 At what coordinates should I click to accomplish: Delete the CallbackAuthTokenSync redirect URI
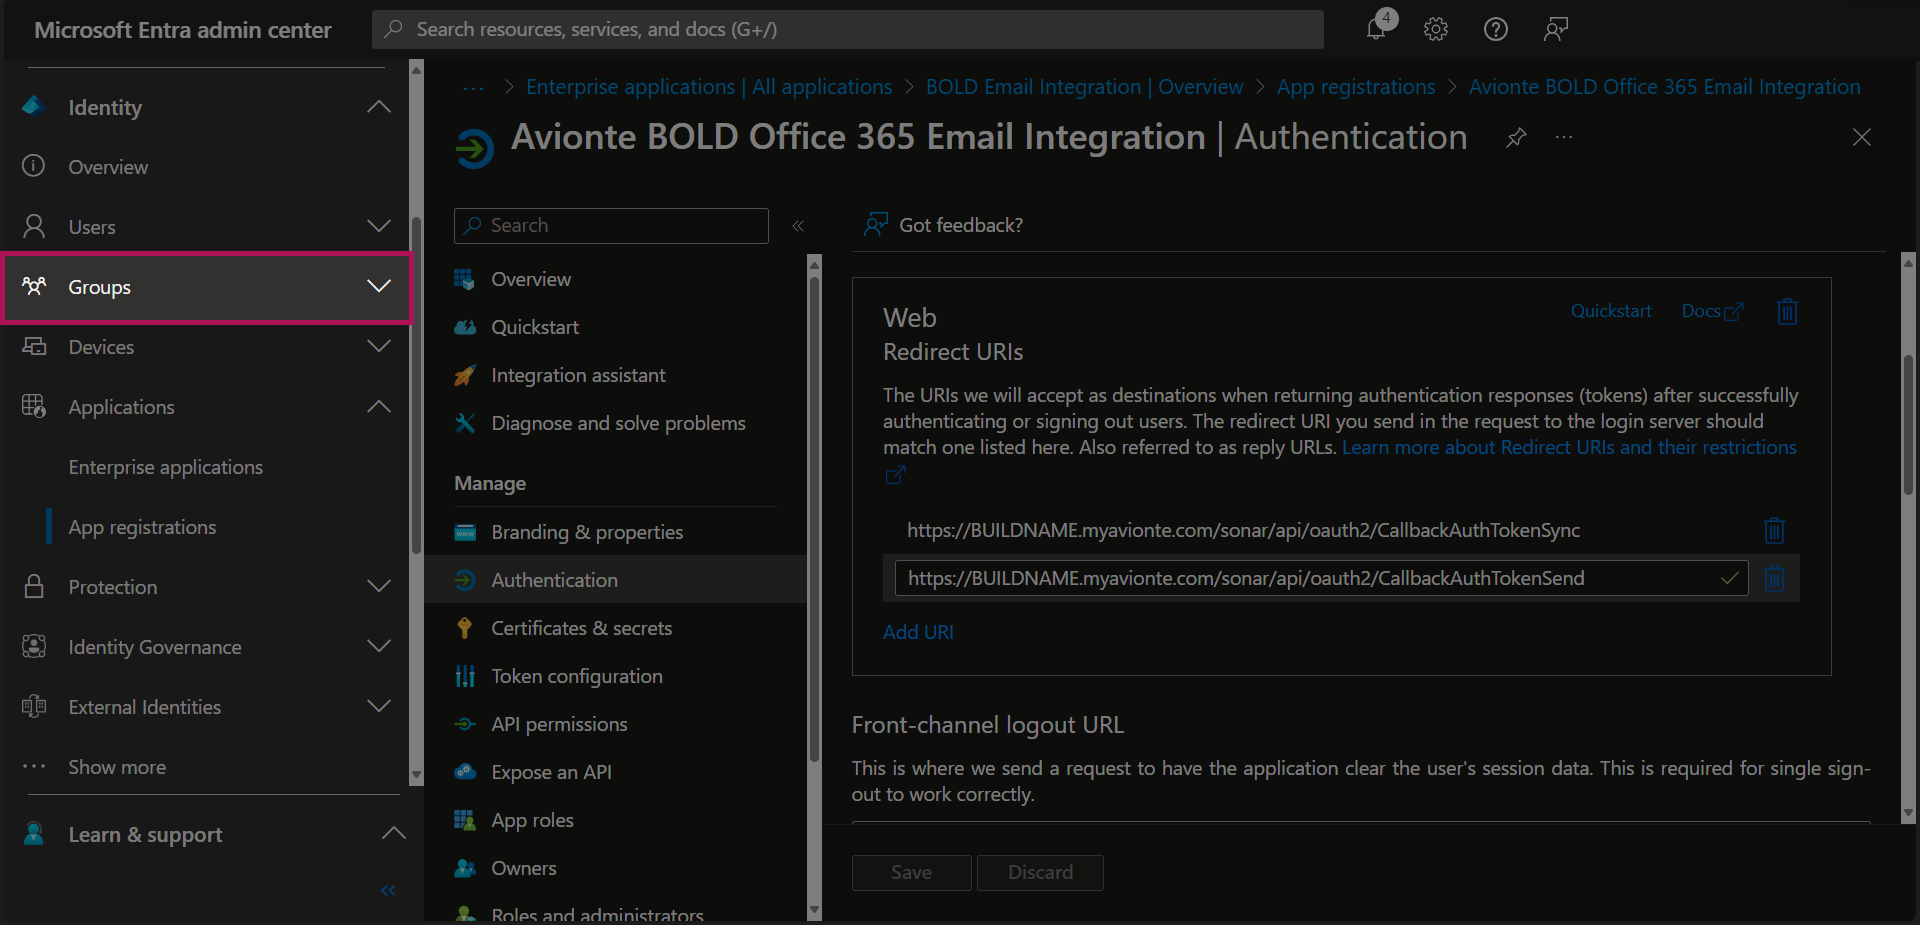[1774, 530]
